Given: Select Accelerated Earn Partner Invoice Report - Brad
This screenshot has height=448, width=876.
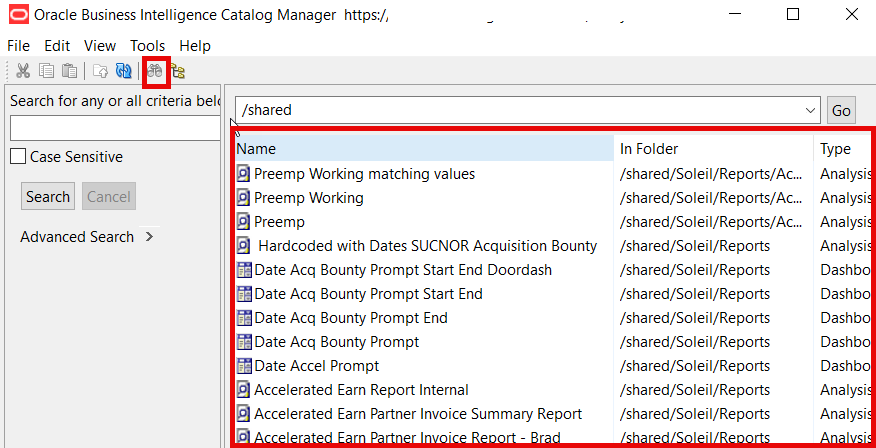Looking at the screenshot, I should click(407, 437).
